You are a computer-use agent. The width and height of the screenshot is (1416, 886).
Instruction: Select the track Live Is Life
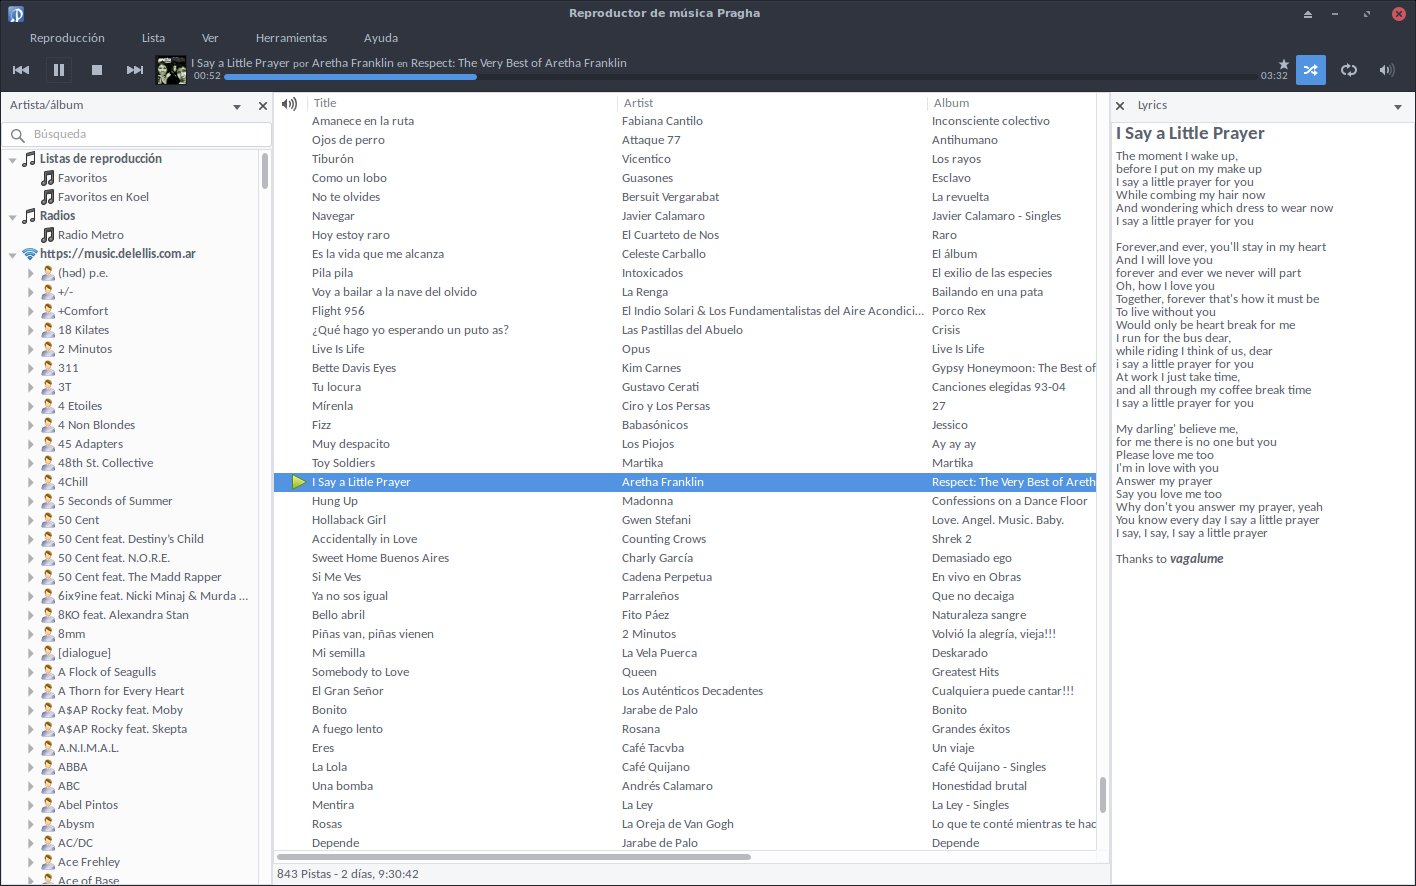tap(338, 349)
